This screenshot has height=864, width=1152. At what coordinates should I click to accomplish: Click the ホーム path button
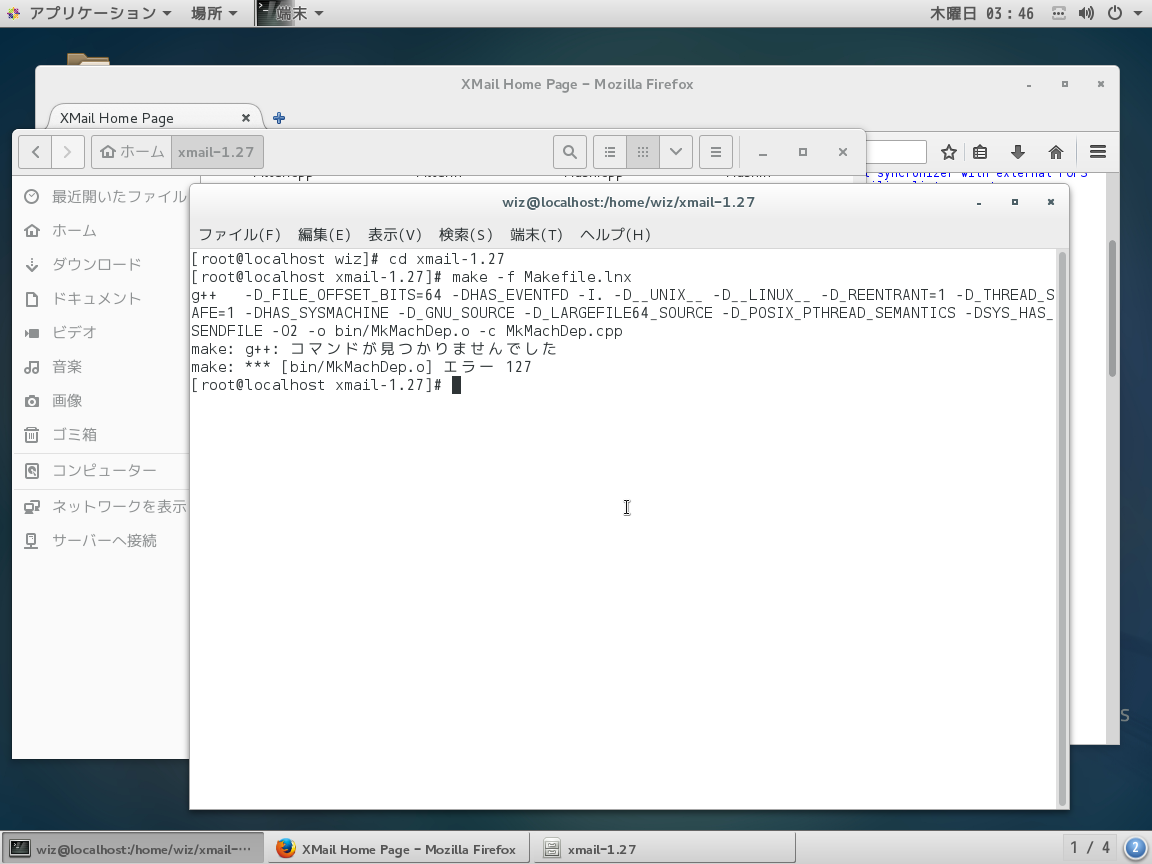[x=132, y=152]
